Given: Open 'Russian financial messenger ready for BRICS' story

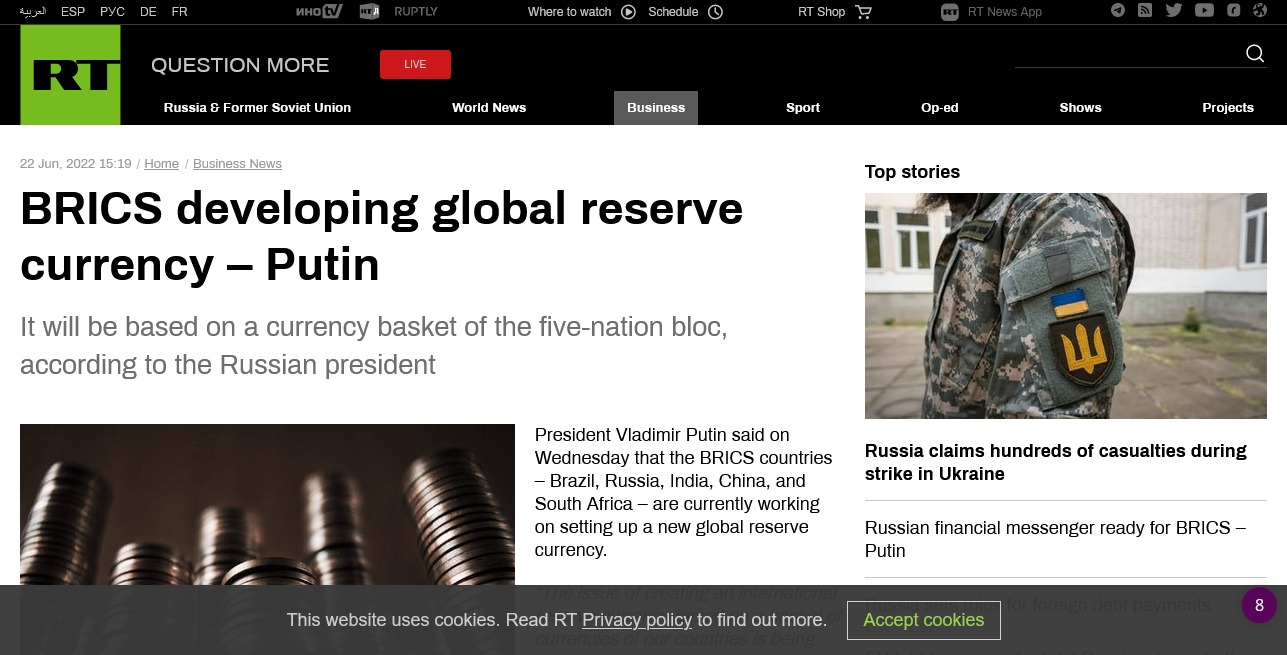Looking at the screenshot, I should [1055, 539].
